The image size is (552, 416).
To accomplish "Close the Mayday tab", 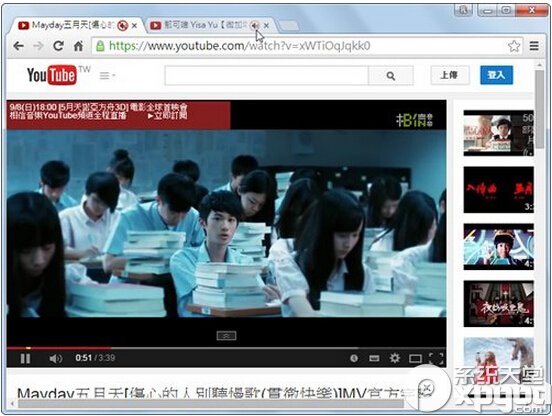I will (134, 26).
